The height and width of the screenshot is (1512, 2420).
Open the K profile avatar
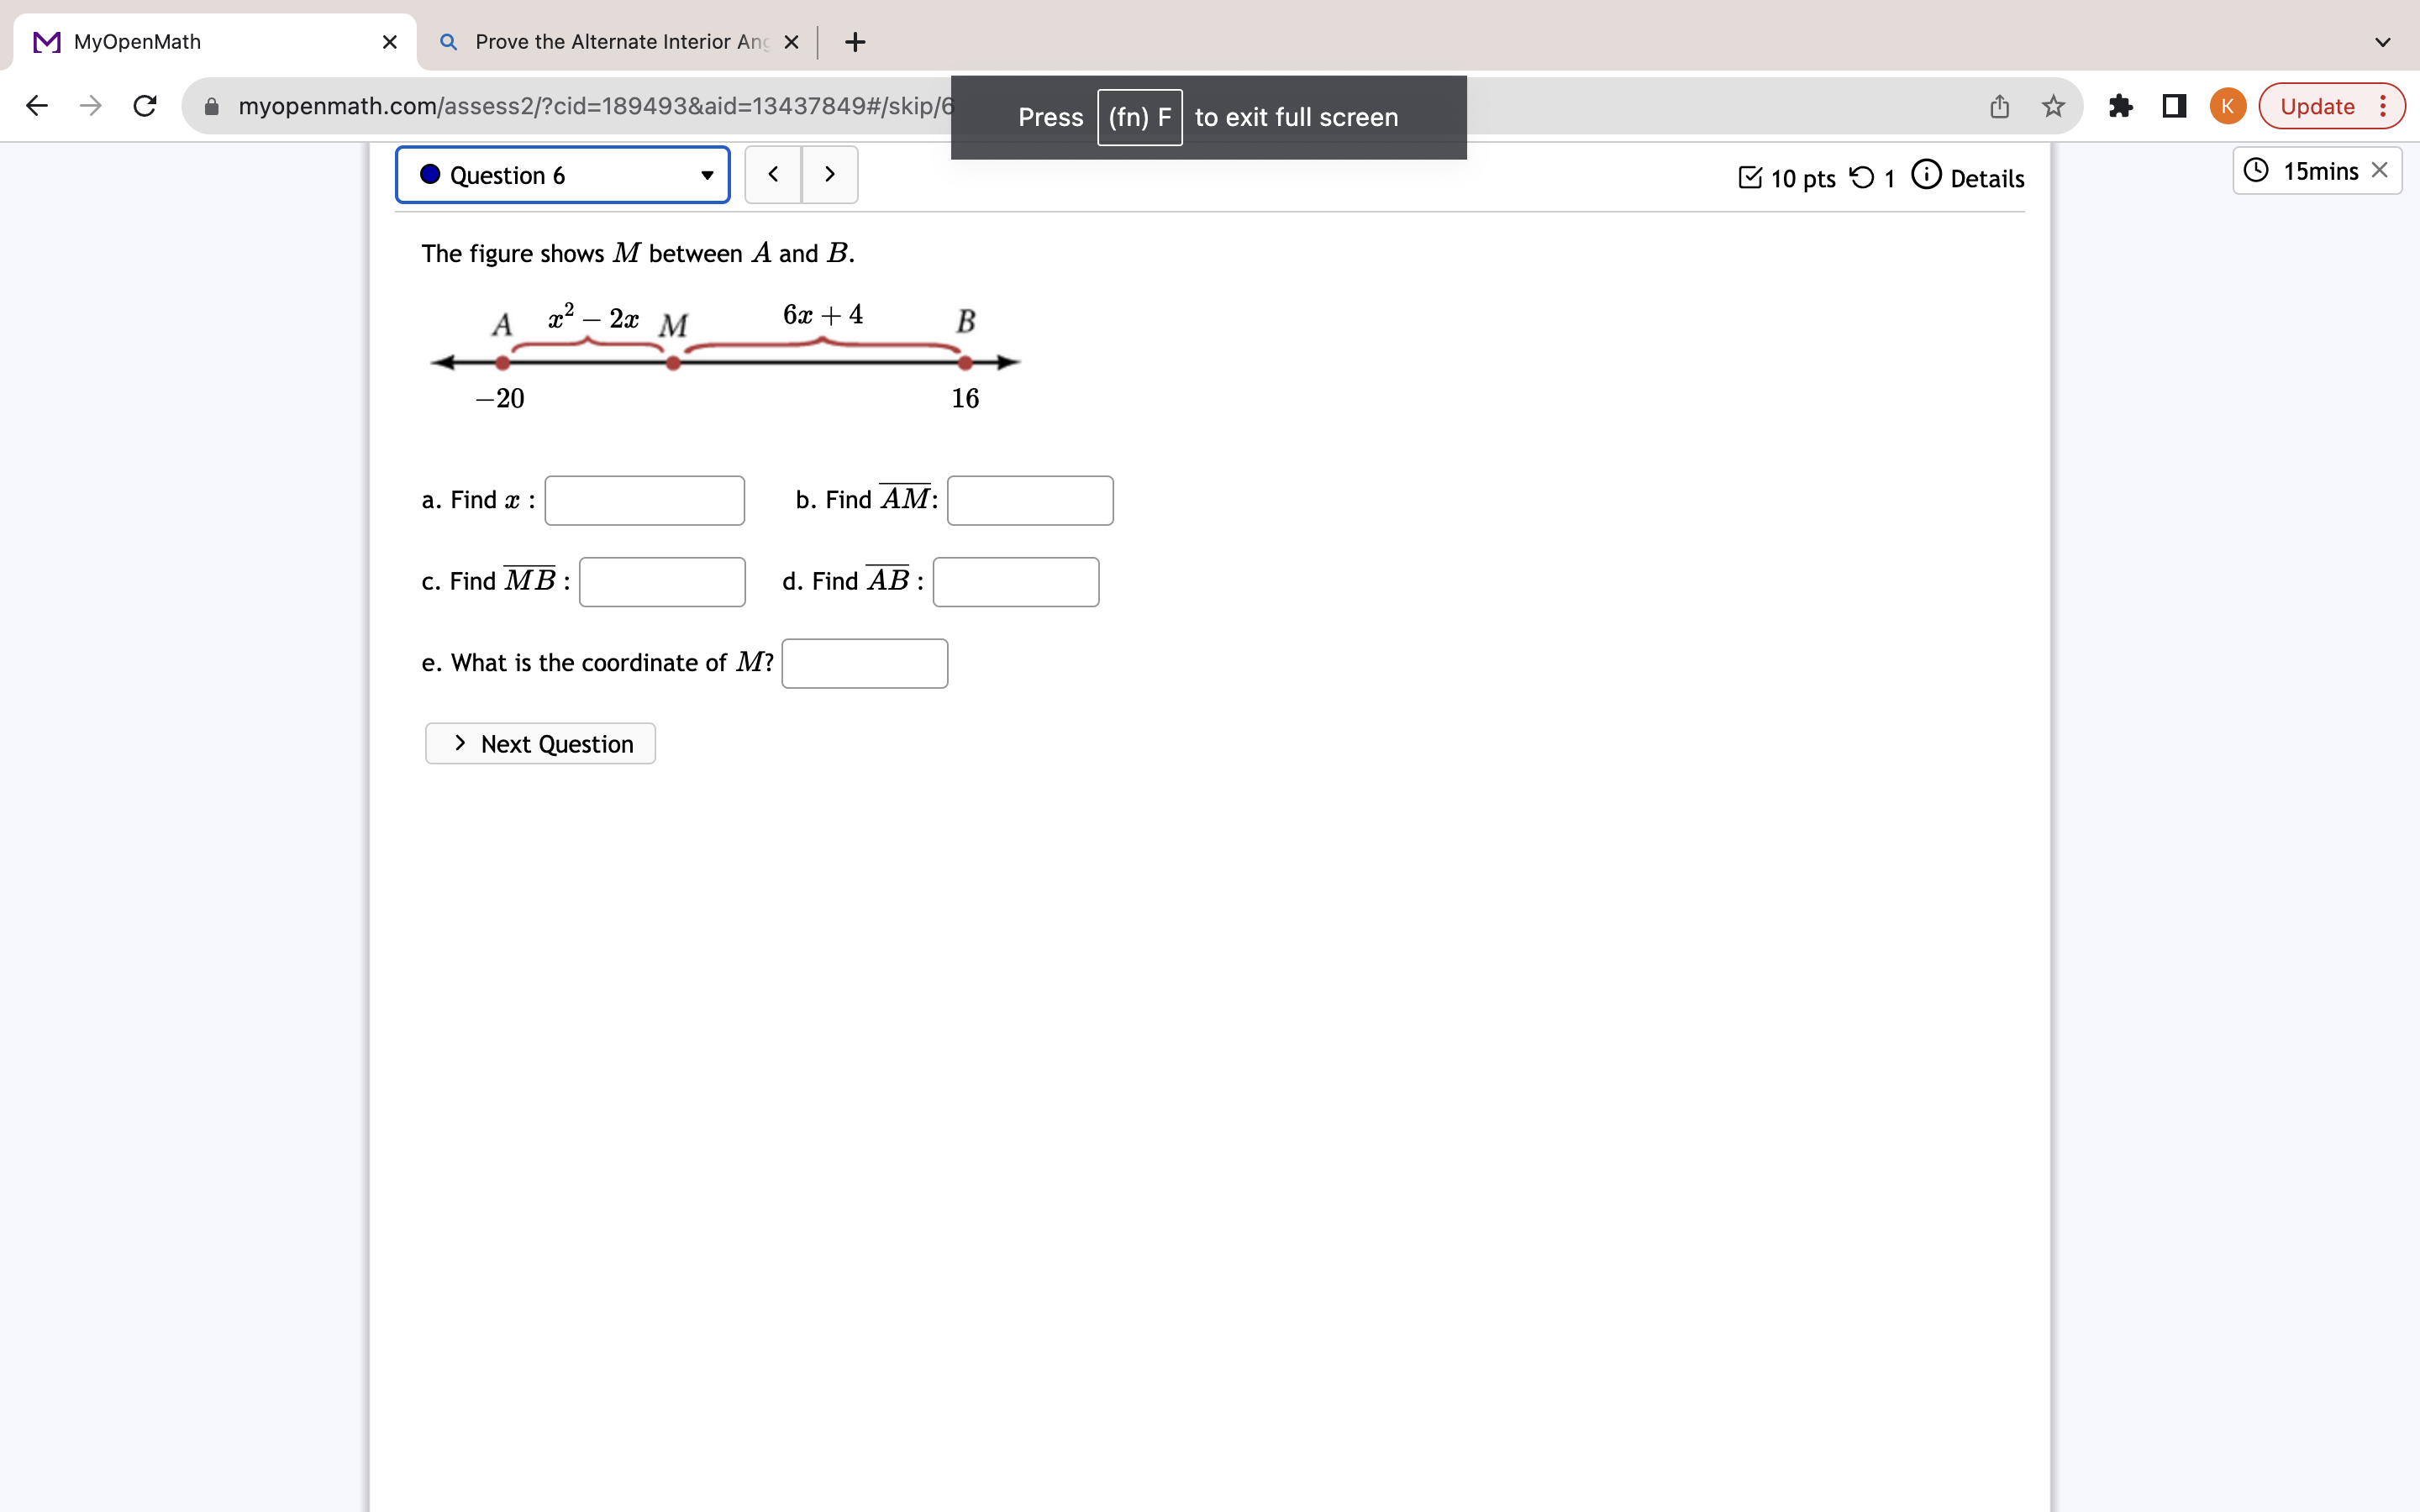(2227, 106)
